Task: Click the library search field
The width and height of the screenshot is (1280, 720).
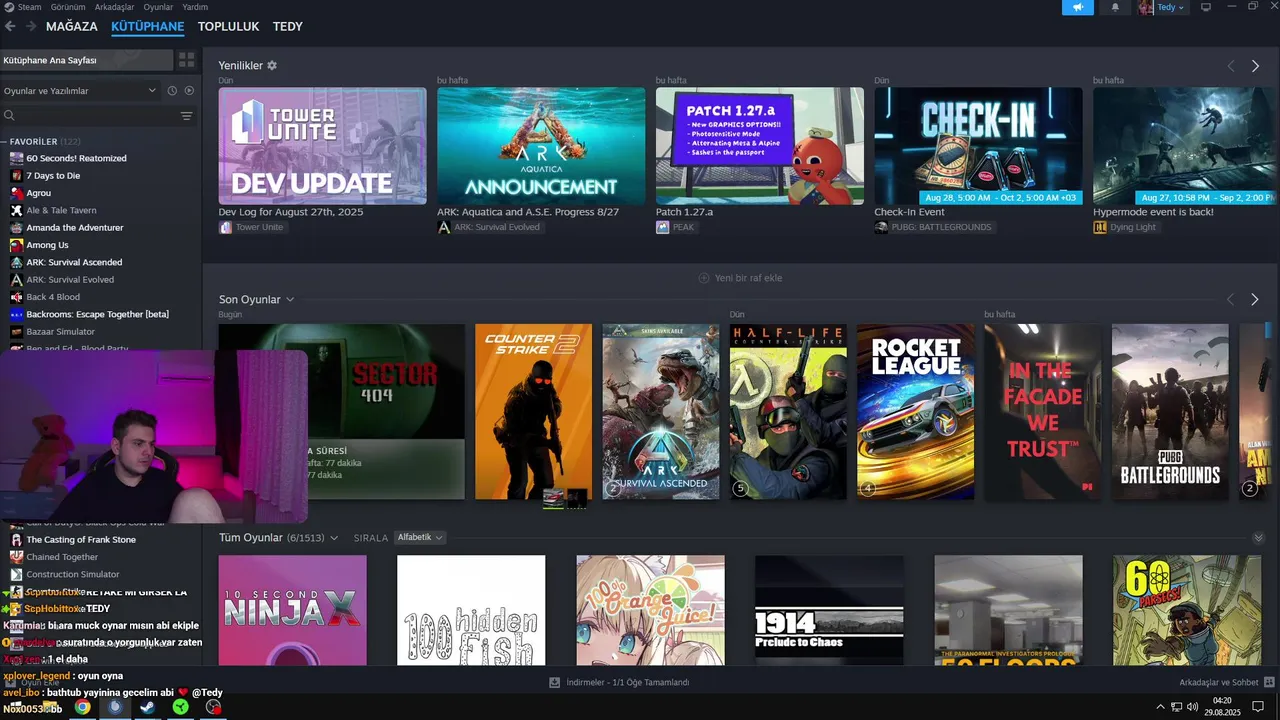Action: click(90, 116)
